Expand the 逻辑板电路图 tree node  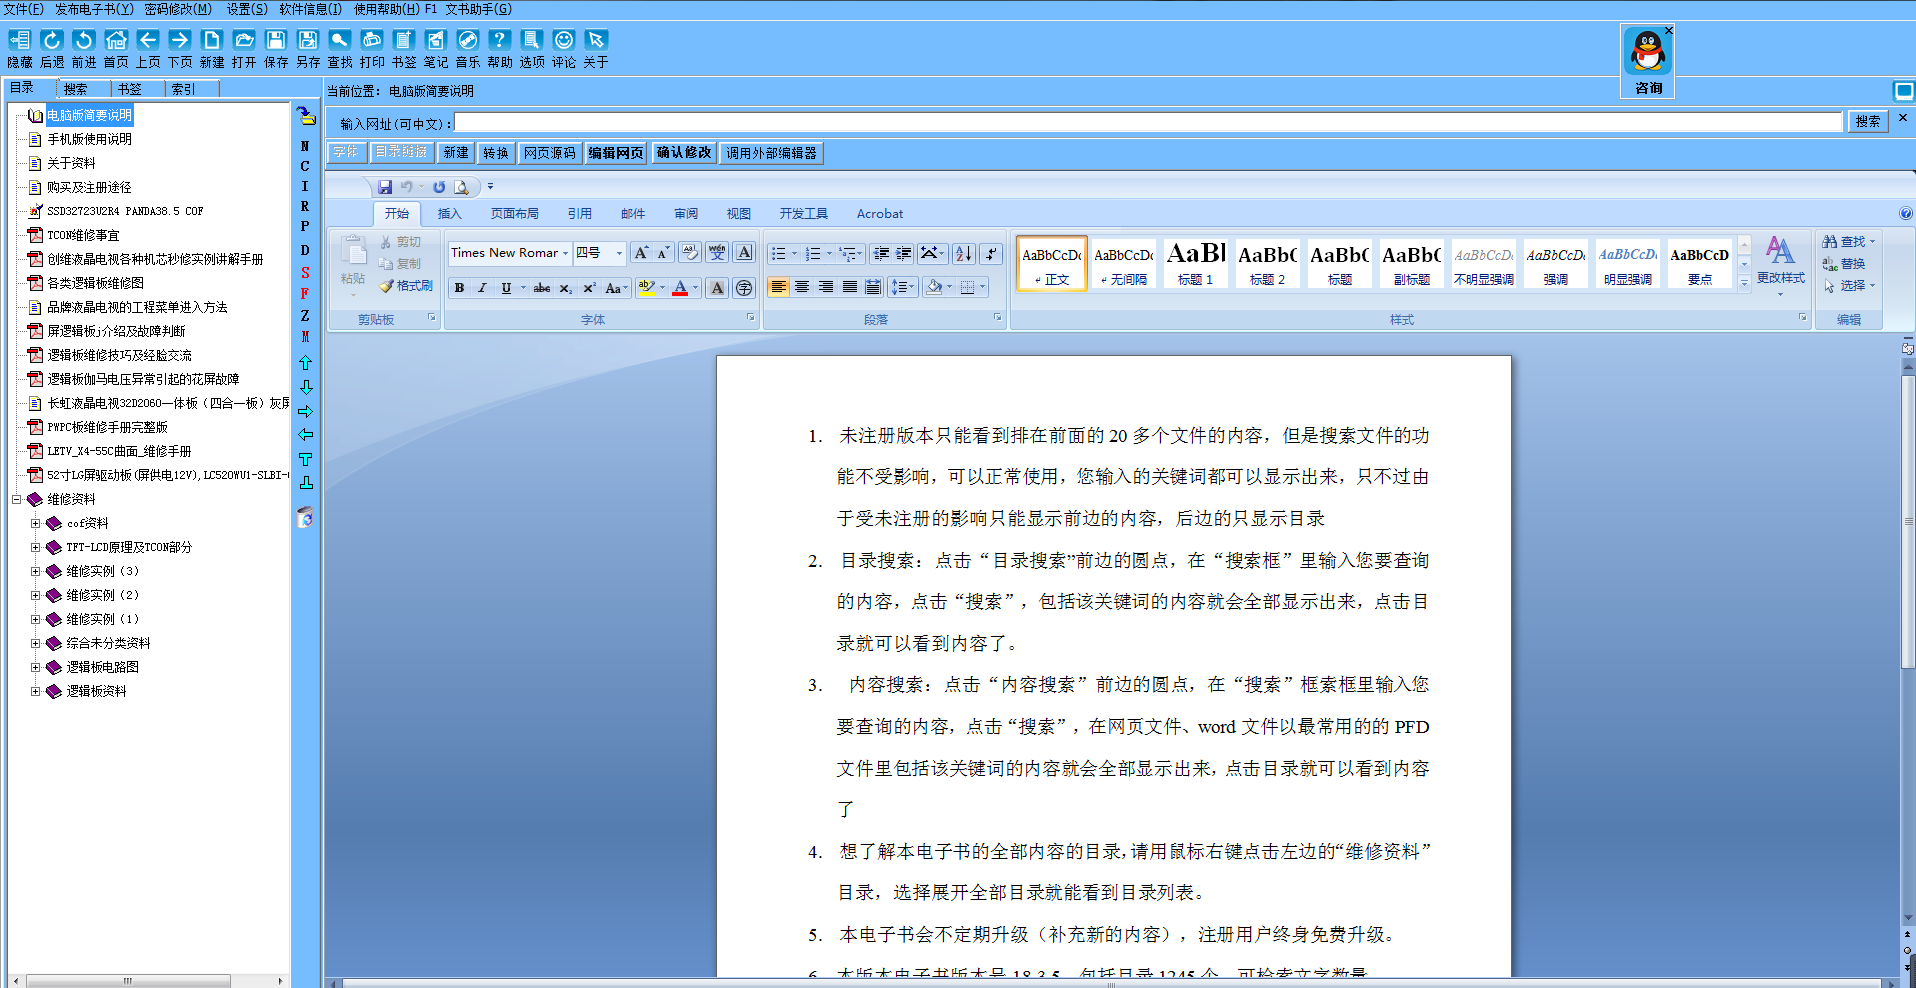(x=35, y=667)
